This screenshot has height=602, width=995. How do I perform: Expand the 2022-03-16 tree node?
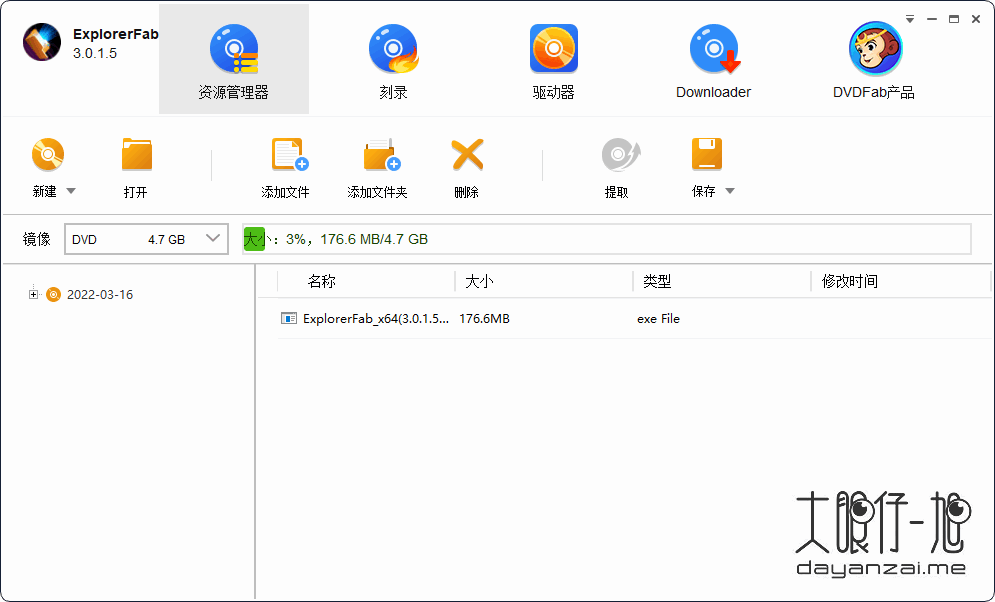click(x=33, y=294)
